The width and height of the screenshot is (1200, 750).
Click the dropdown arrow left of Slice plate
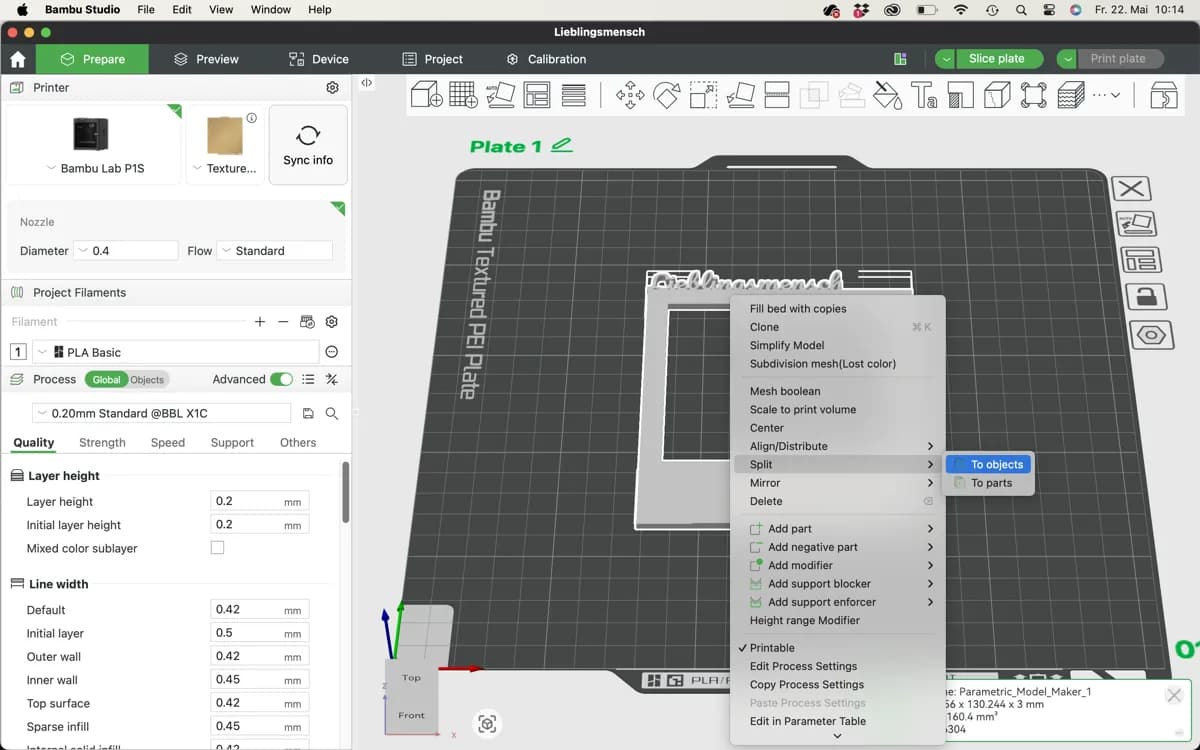tap(945, 59)
